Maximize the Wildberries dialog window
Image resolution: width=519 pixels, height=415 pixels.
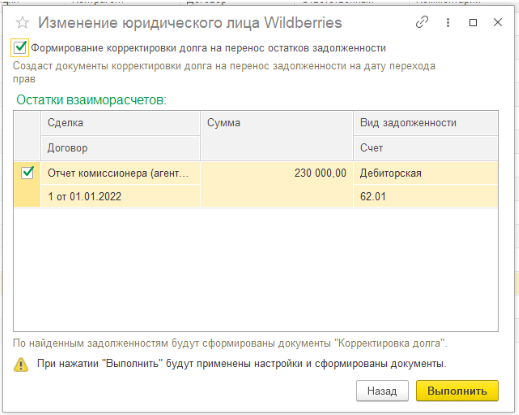(473, 22)
